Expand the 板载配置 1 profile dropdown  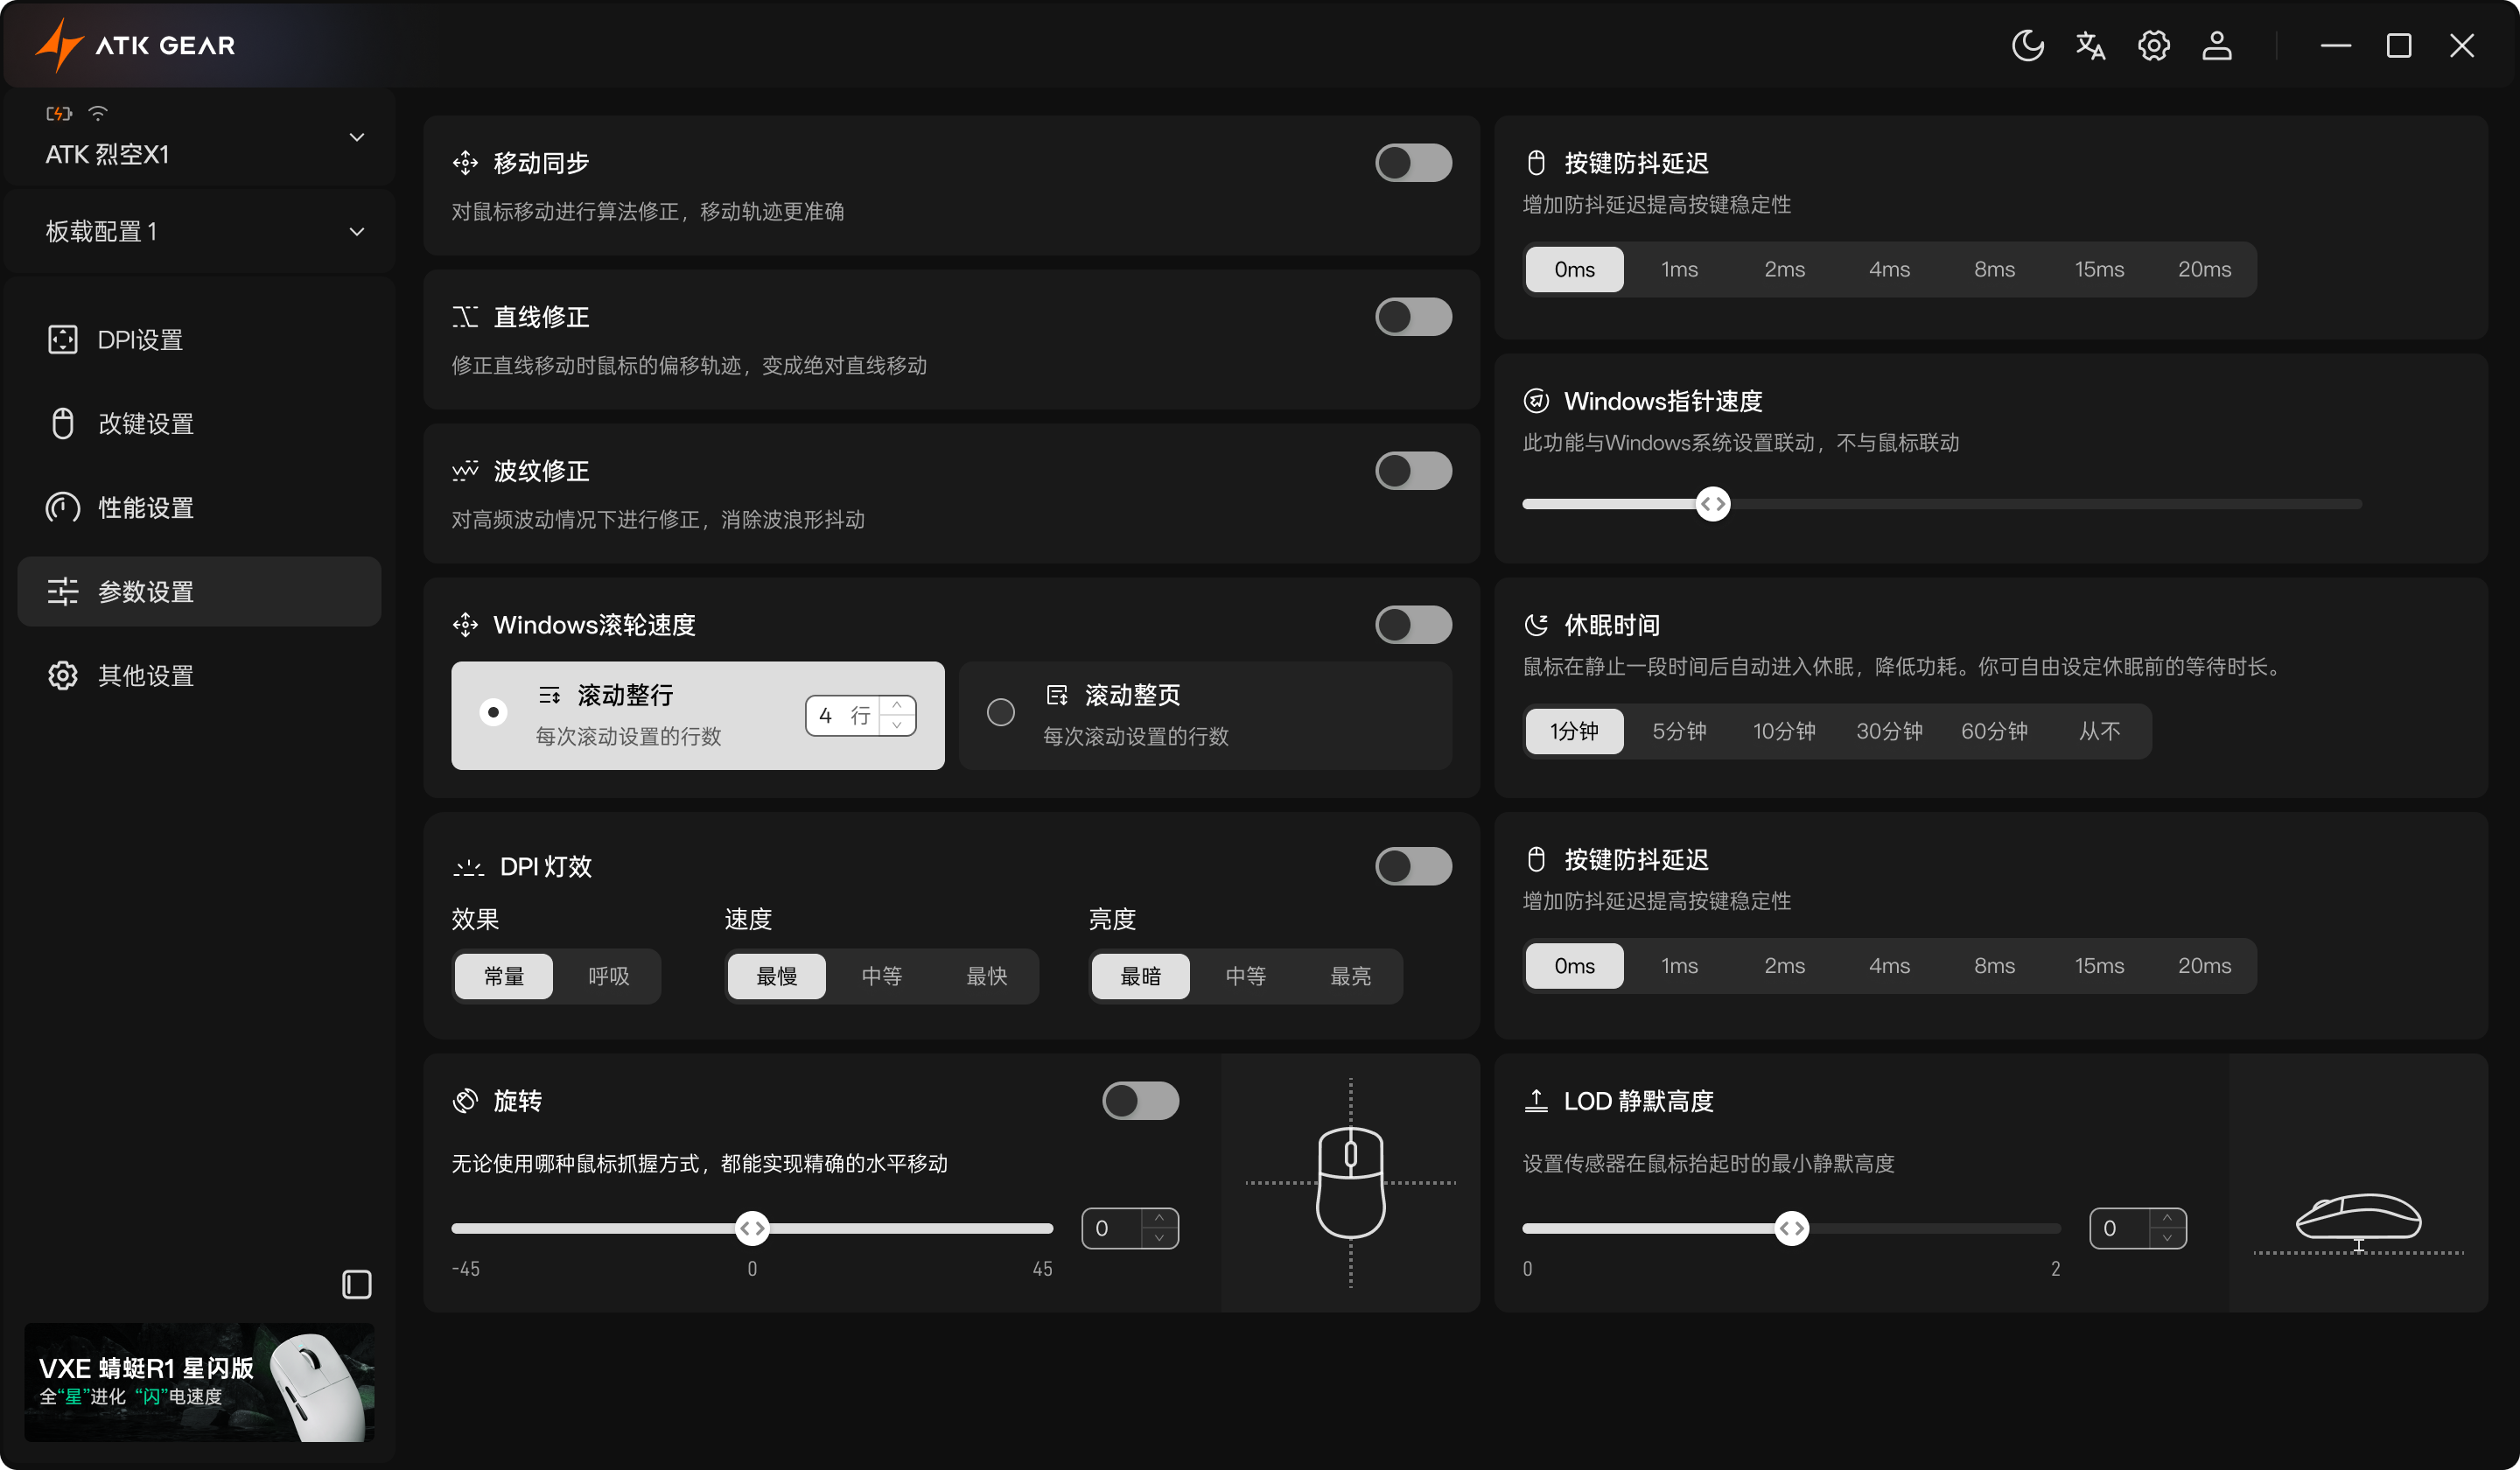[x=357, y=232]
